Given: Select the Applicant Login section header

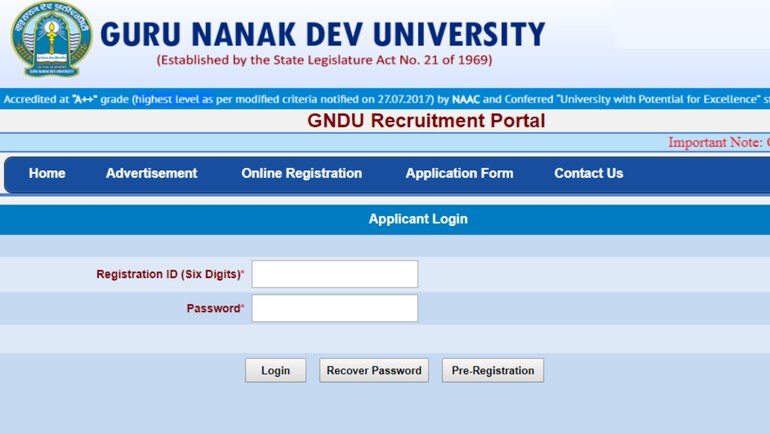Looking at the screenshot, I should coord(418,219).
